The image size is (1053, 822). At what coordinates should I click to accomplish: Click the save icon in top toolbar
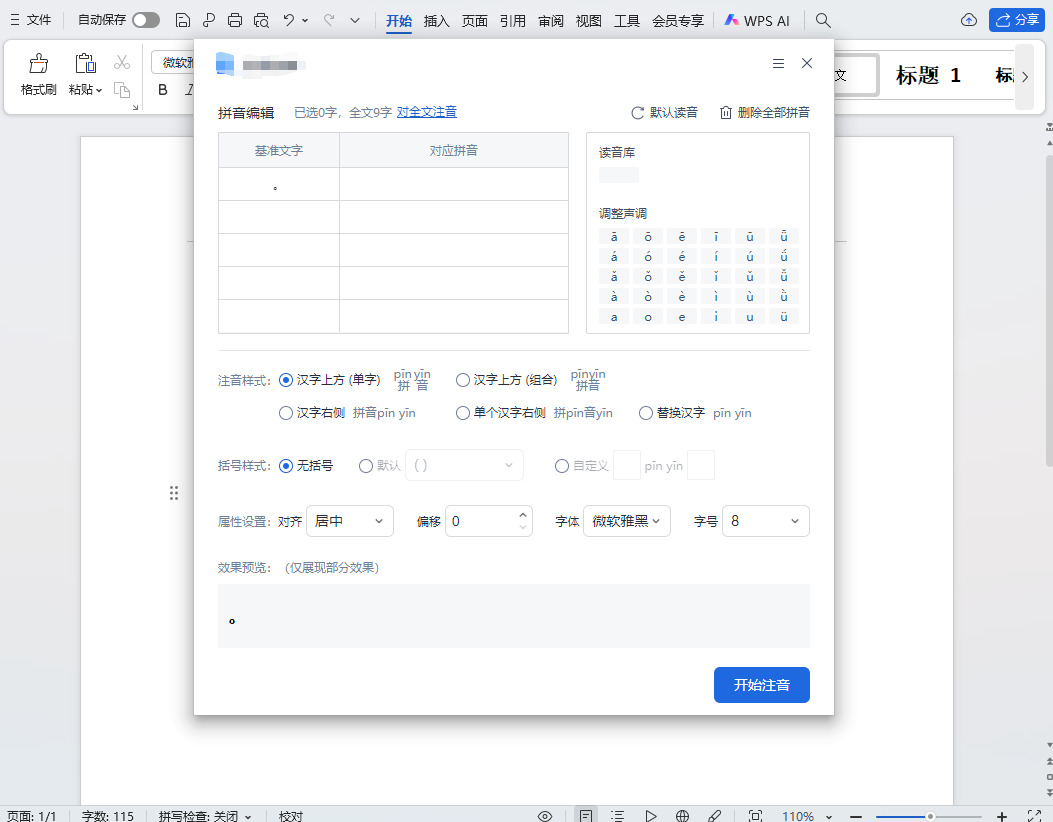click(182, 20)
